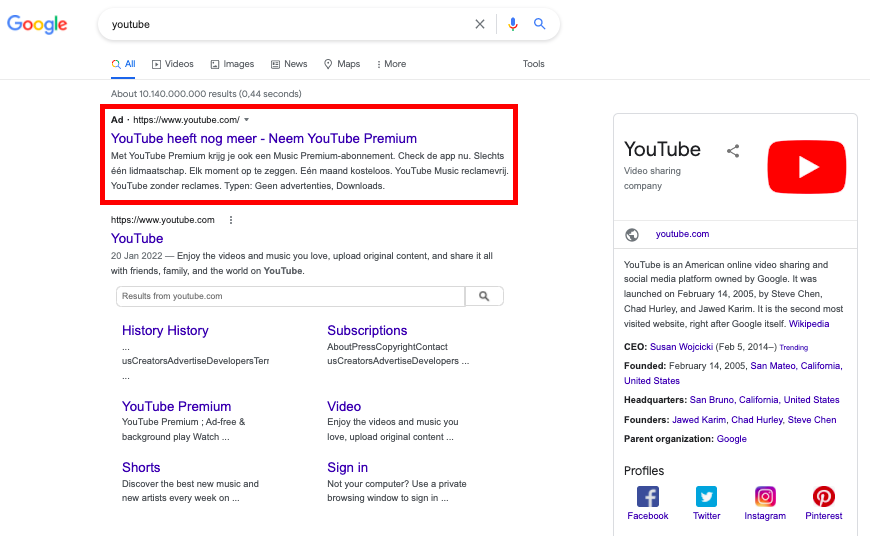Viewport: 870px width, 536px height.
Task: Open San Mateo, California founded link
Action: coord(796,366)
